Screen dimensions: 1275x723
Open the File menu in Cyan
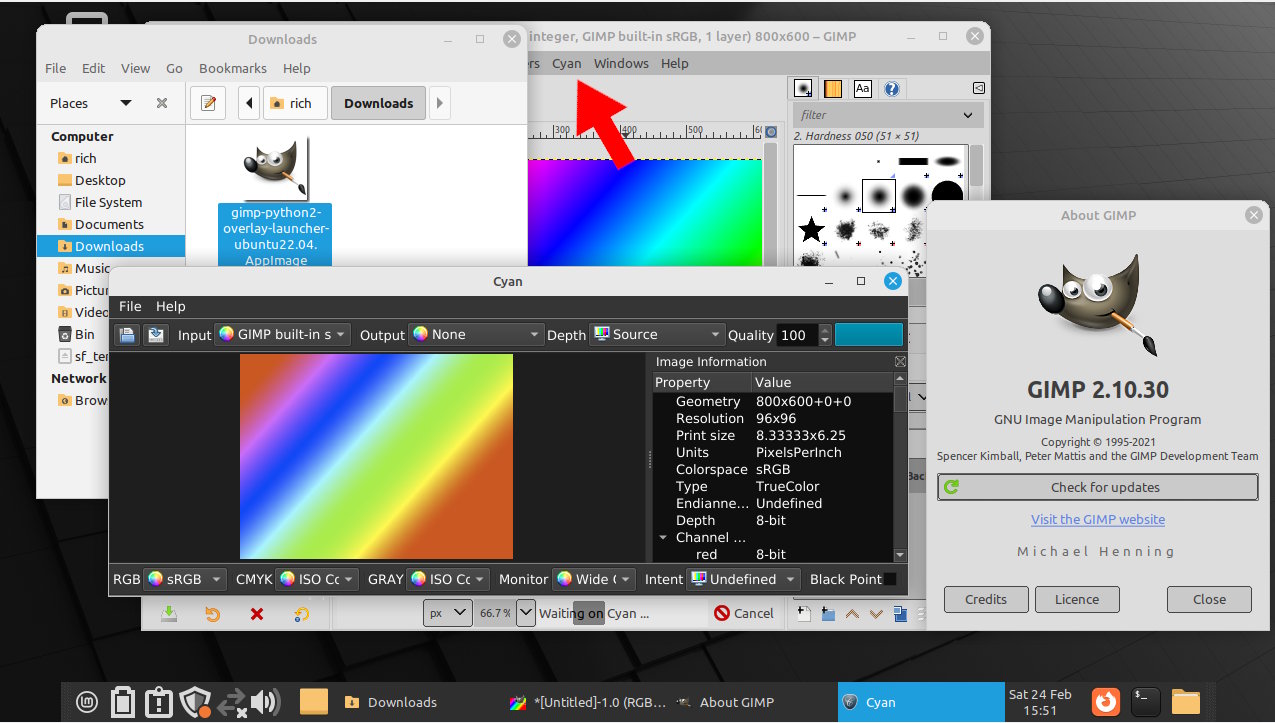[130, 306]
